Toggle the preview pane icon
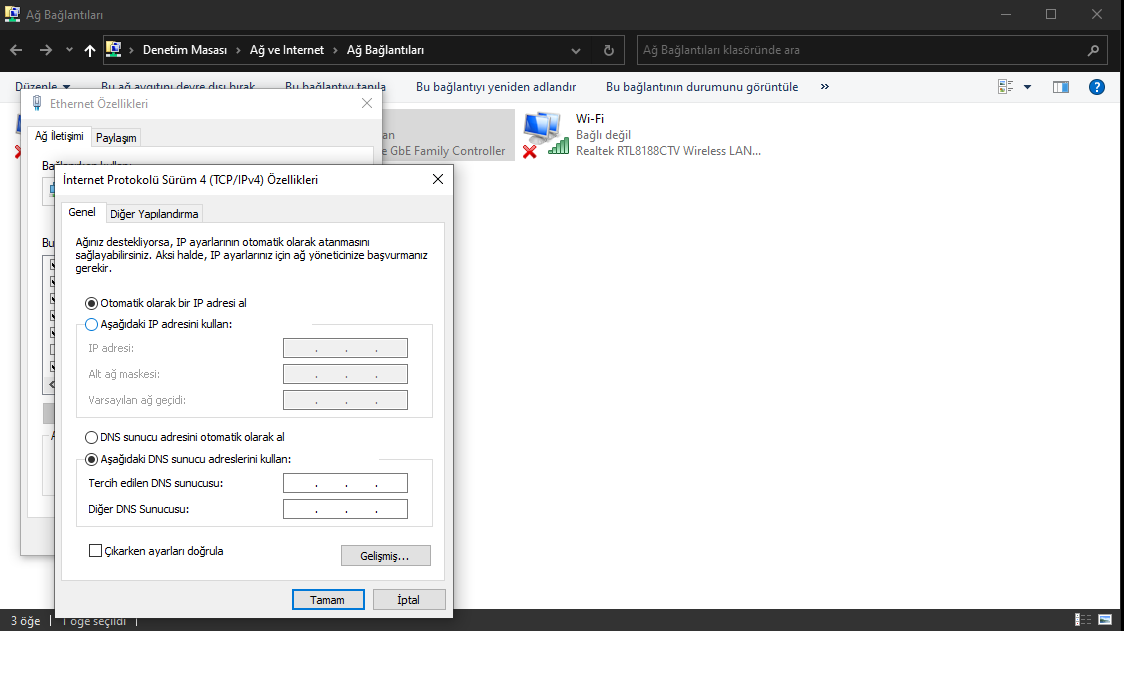The height and width of the screenshot is (687, 1124). 1061,87
